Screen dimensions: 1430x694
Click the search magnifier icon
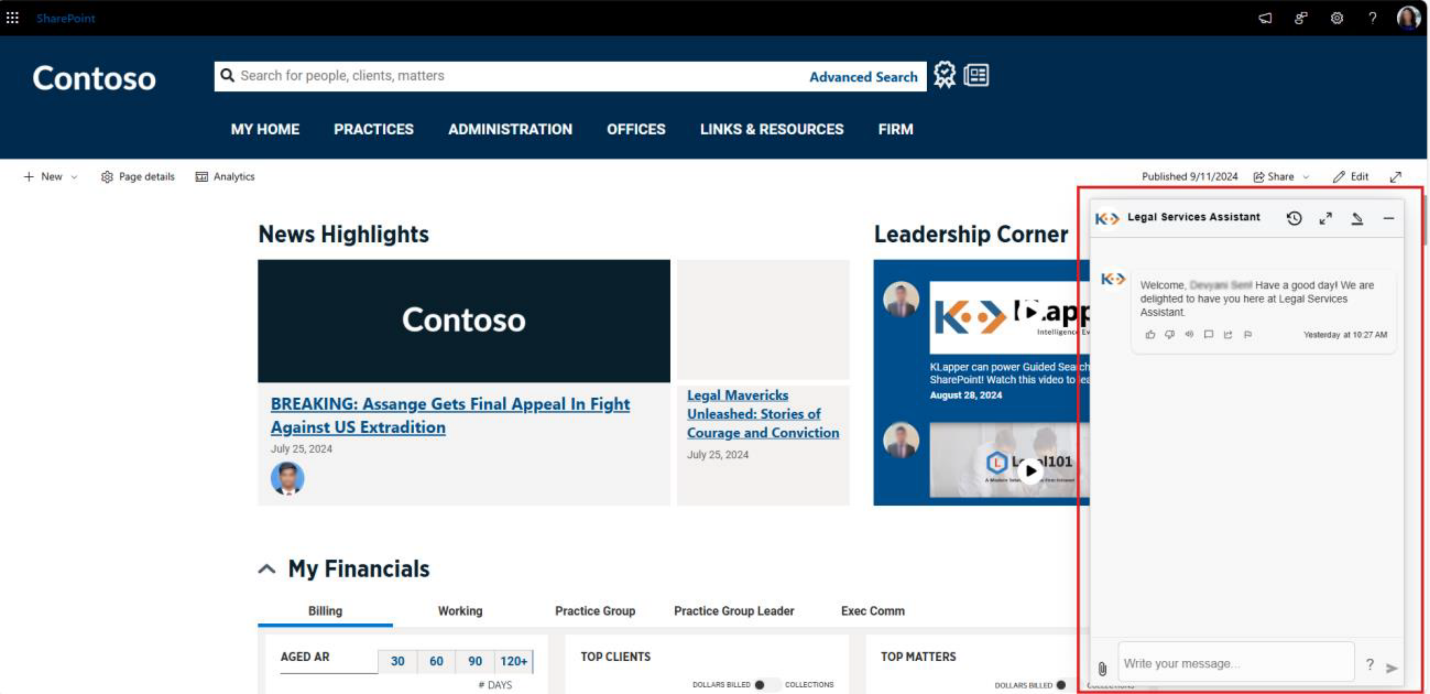coord(227,75)
